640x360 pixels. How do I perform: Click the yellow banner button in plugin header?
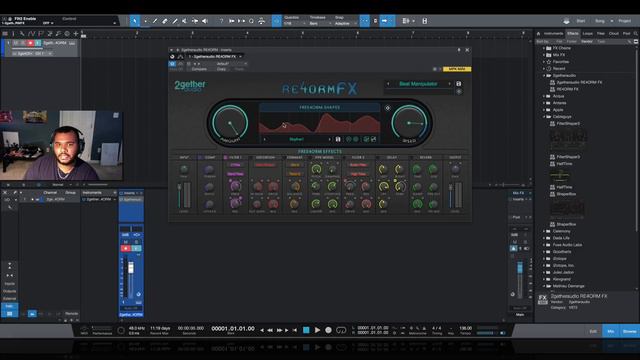point(457,69)
